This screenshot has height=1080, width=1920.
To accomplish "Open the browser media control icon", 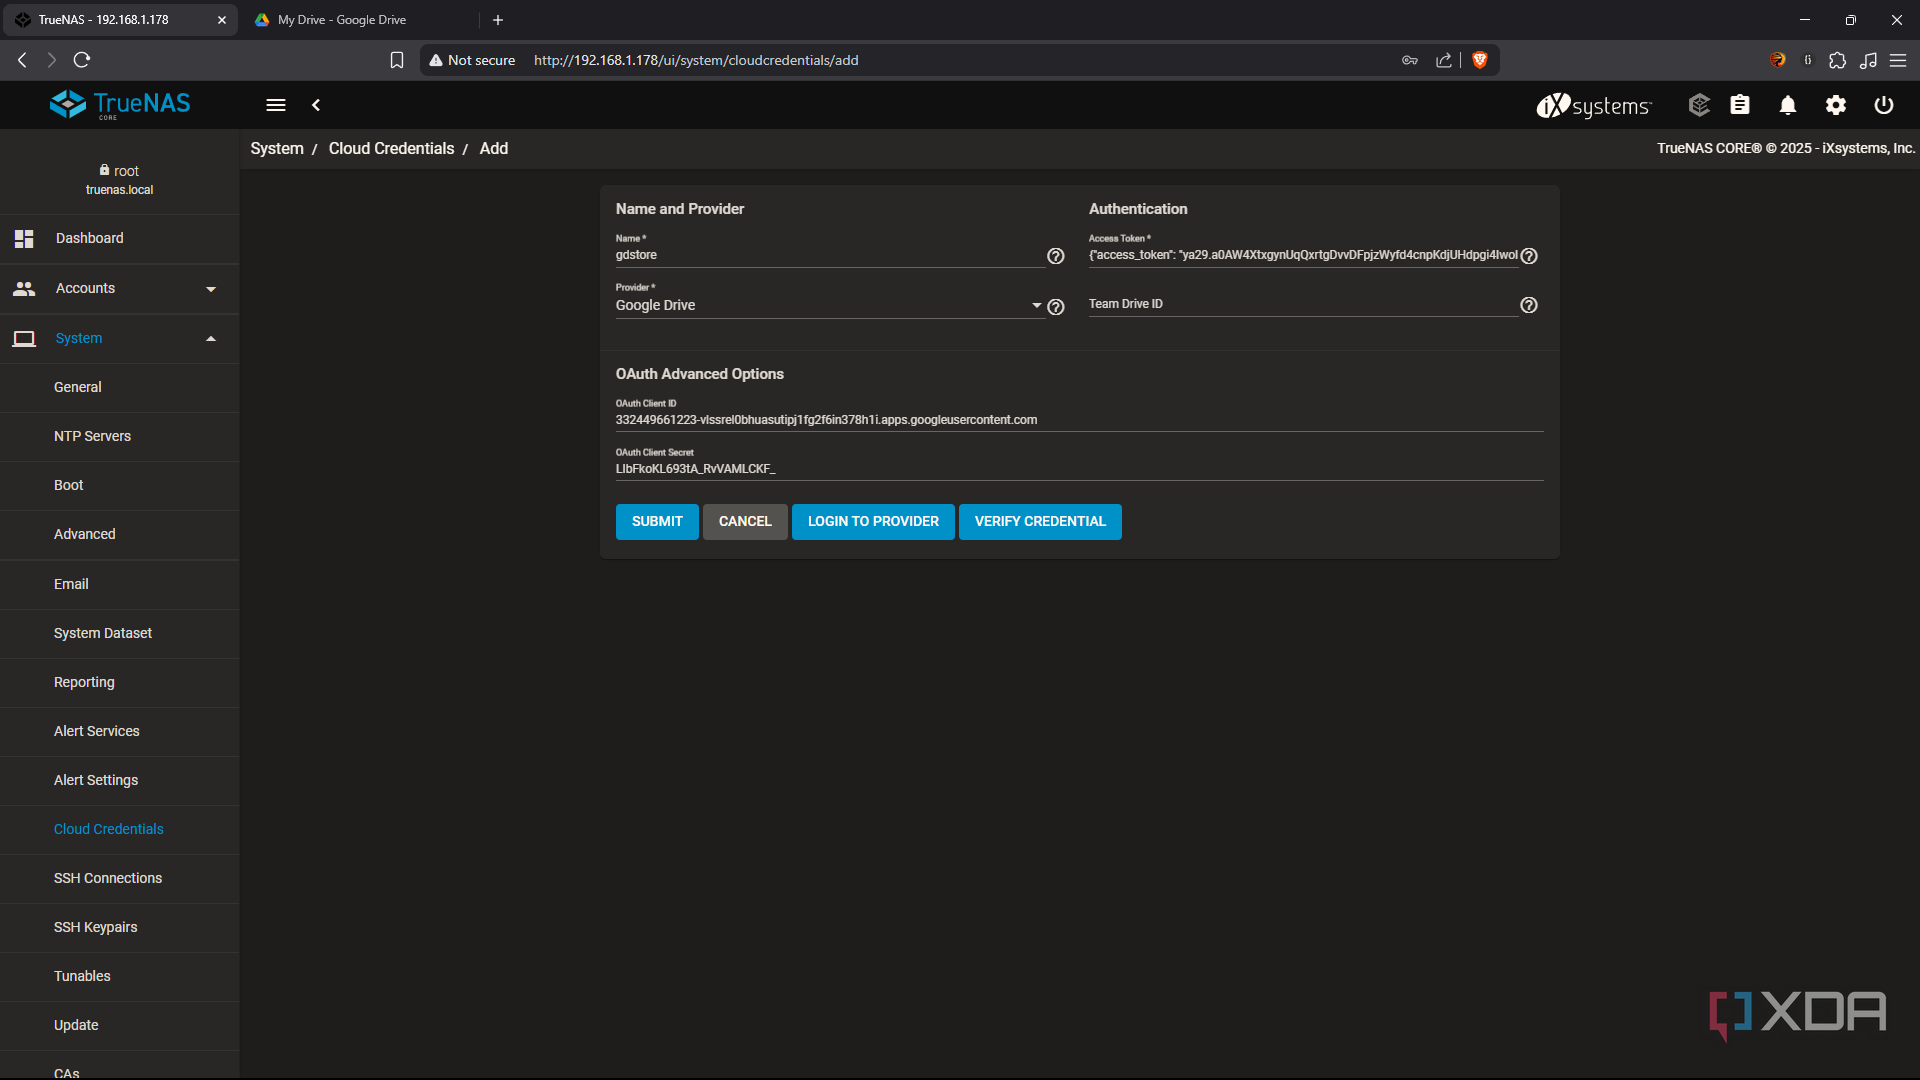I will [x=1868, y=60].
